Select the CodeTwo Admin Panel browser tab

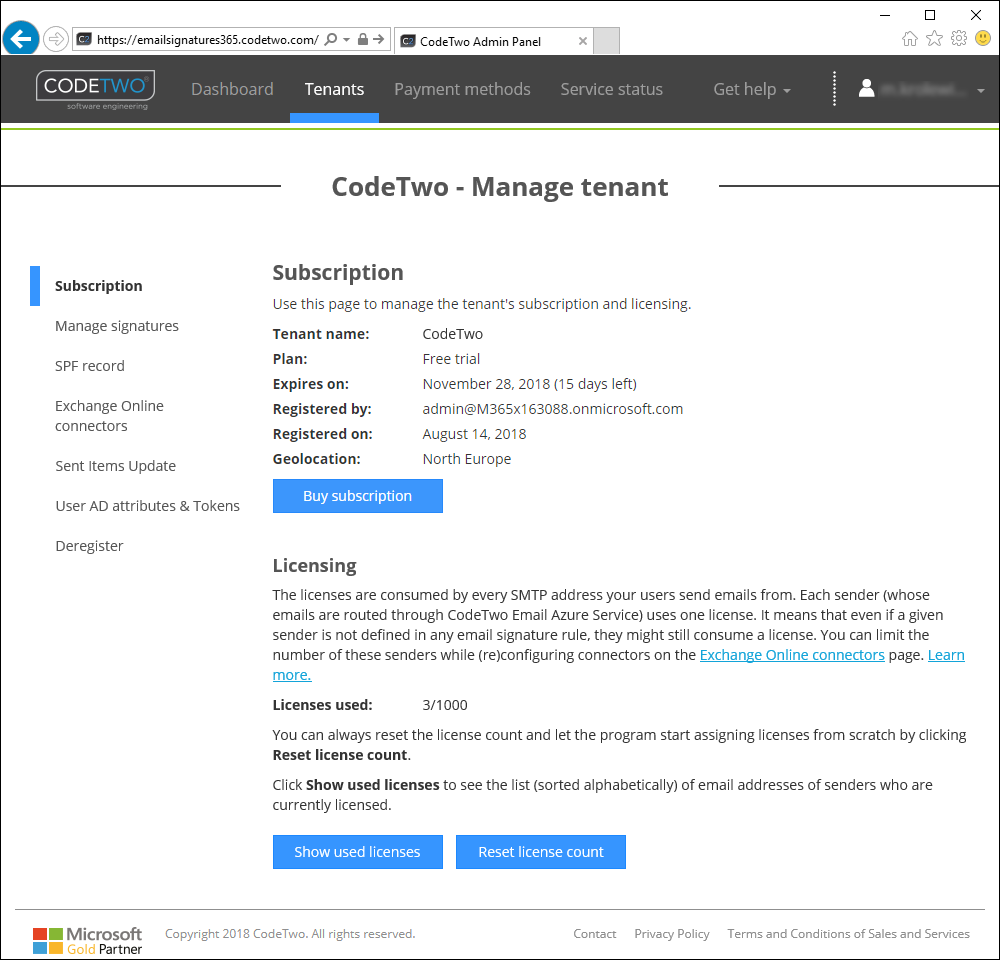coord(494,41)
